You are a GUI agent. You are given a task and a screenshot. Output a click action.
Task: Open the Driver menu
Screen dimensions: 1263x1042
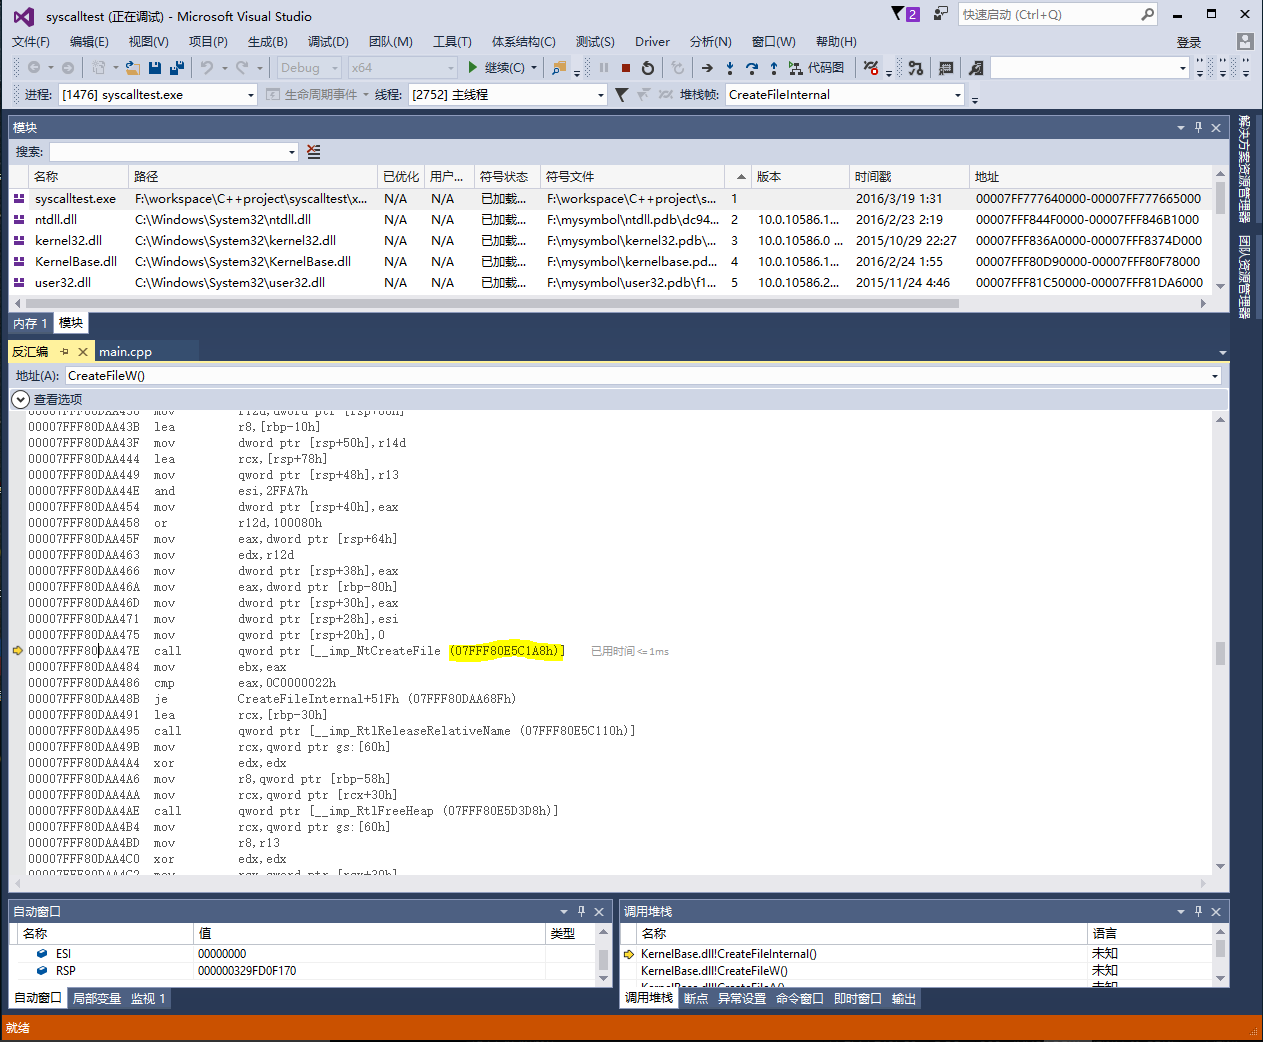[652, 42]
